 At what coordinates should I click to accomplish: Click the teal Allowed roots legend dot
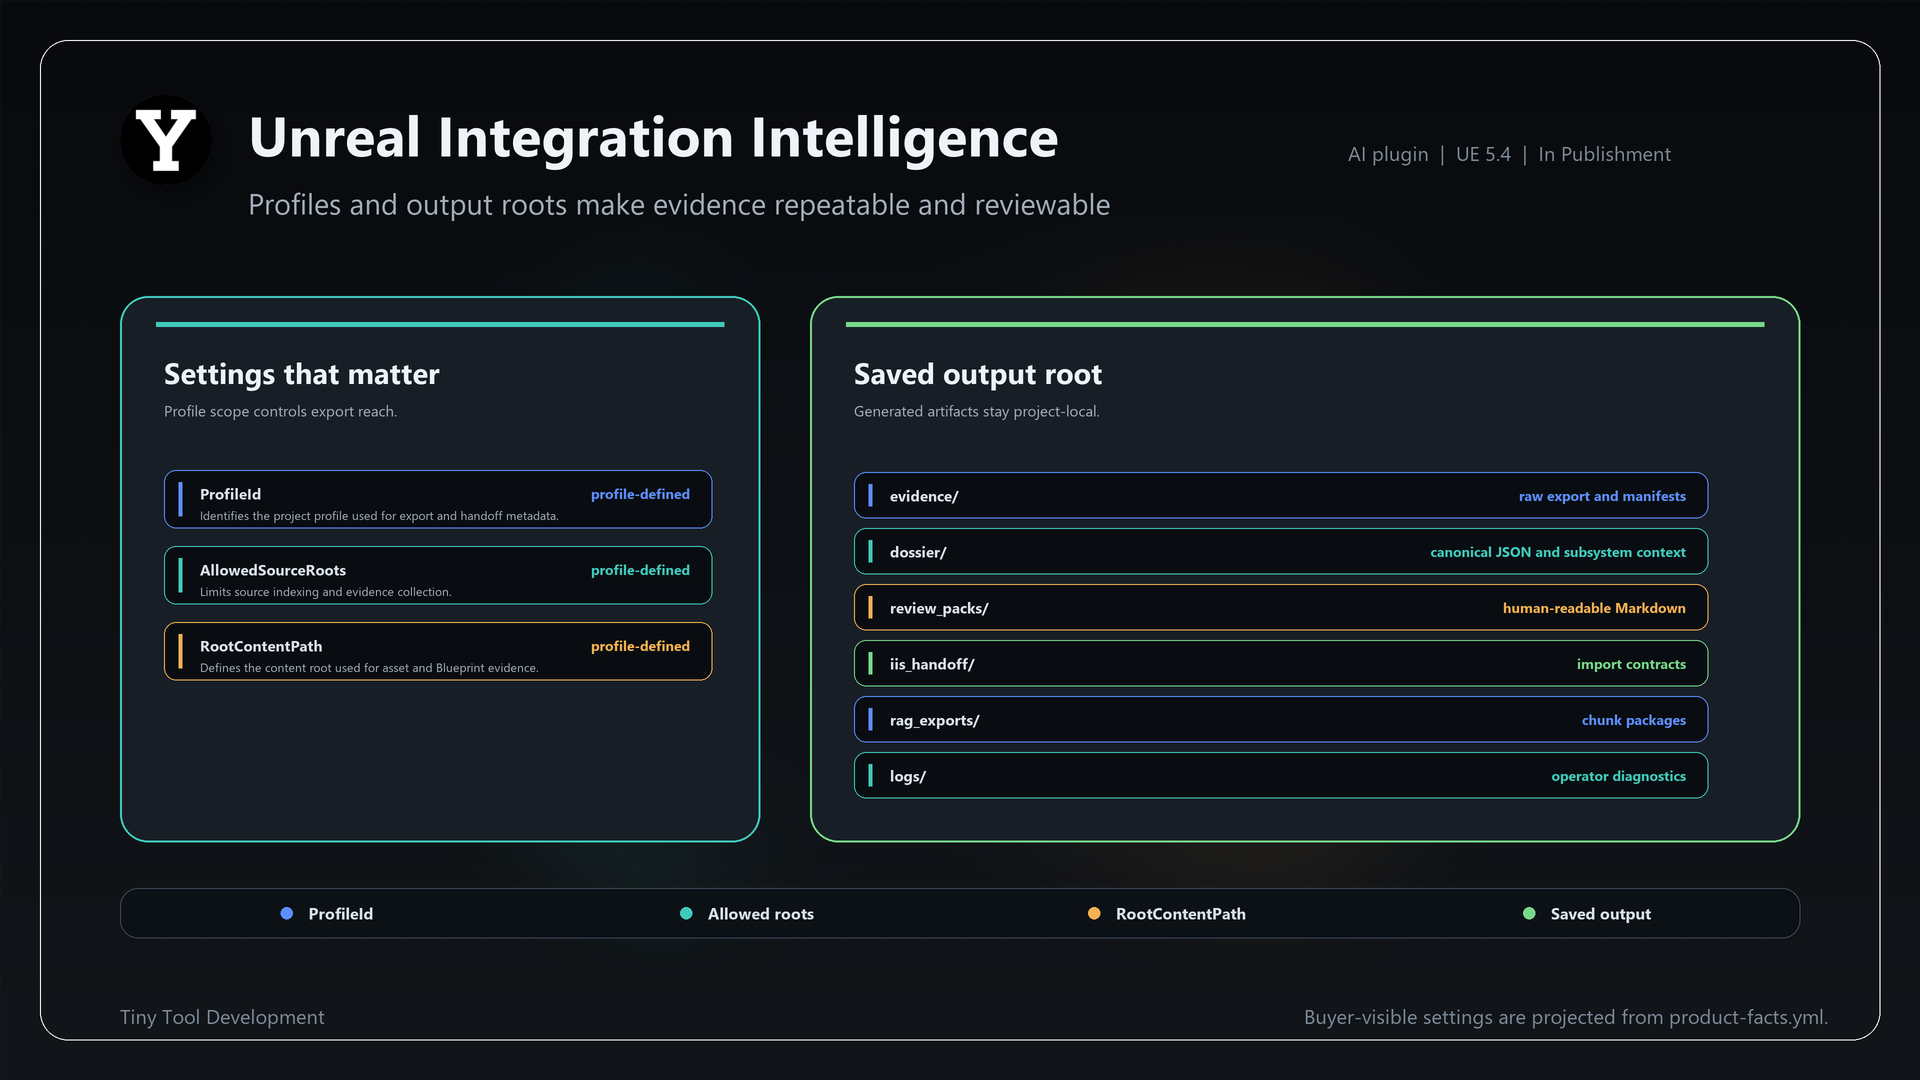tap(686, 913)
